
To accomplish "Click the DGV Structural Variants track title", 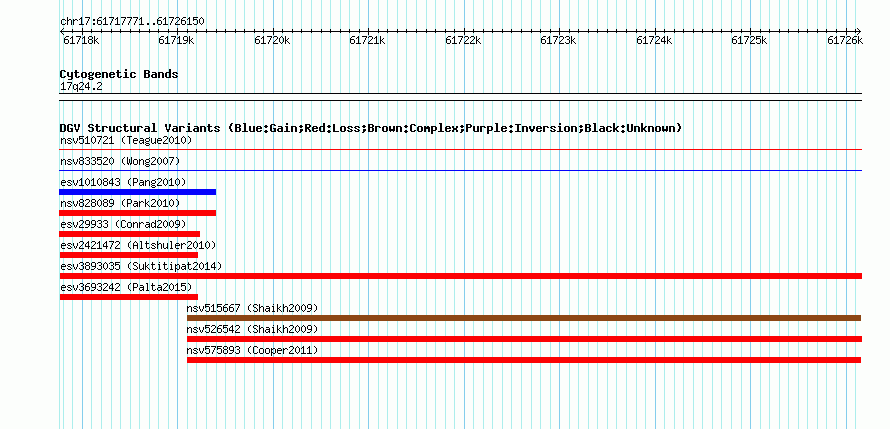I will pos(371,128).
